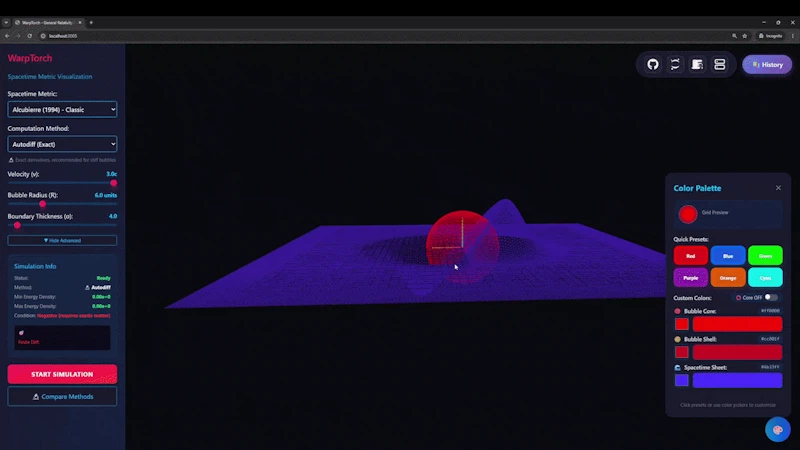The height and width of the screenshot is (450, 800).
Task: Open the GitHub repository icon
Action: 653,64
